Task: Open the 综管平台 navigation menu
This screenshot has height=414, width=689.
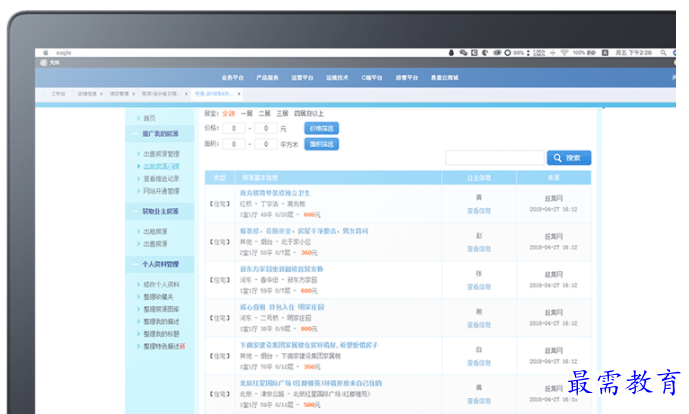Action: 407,78
